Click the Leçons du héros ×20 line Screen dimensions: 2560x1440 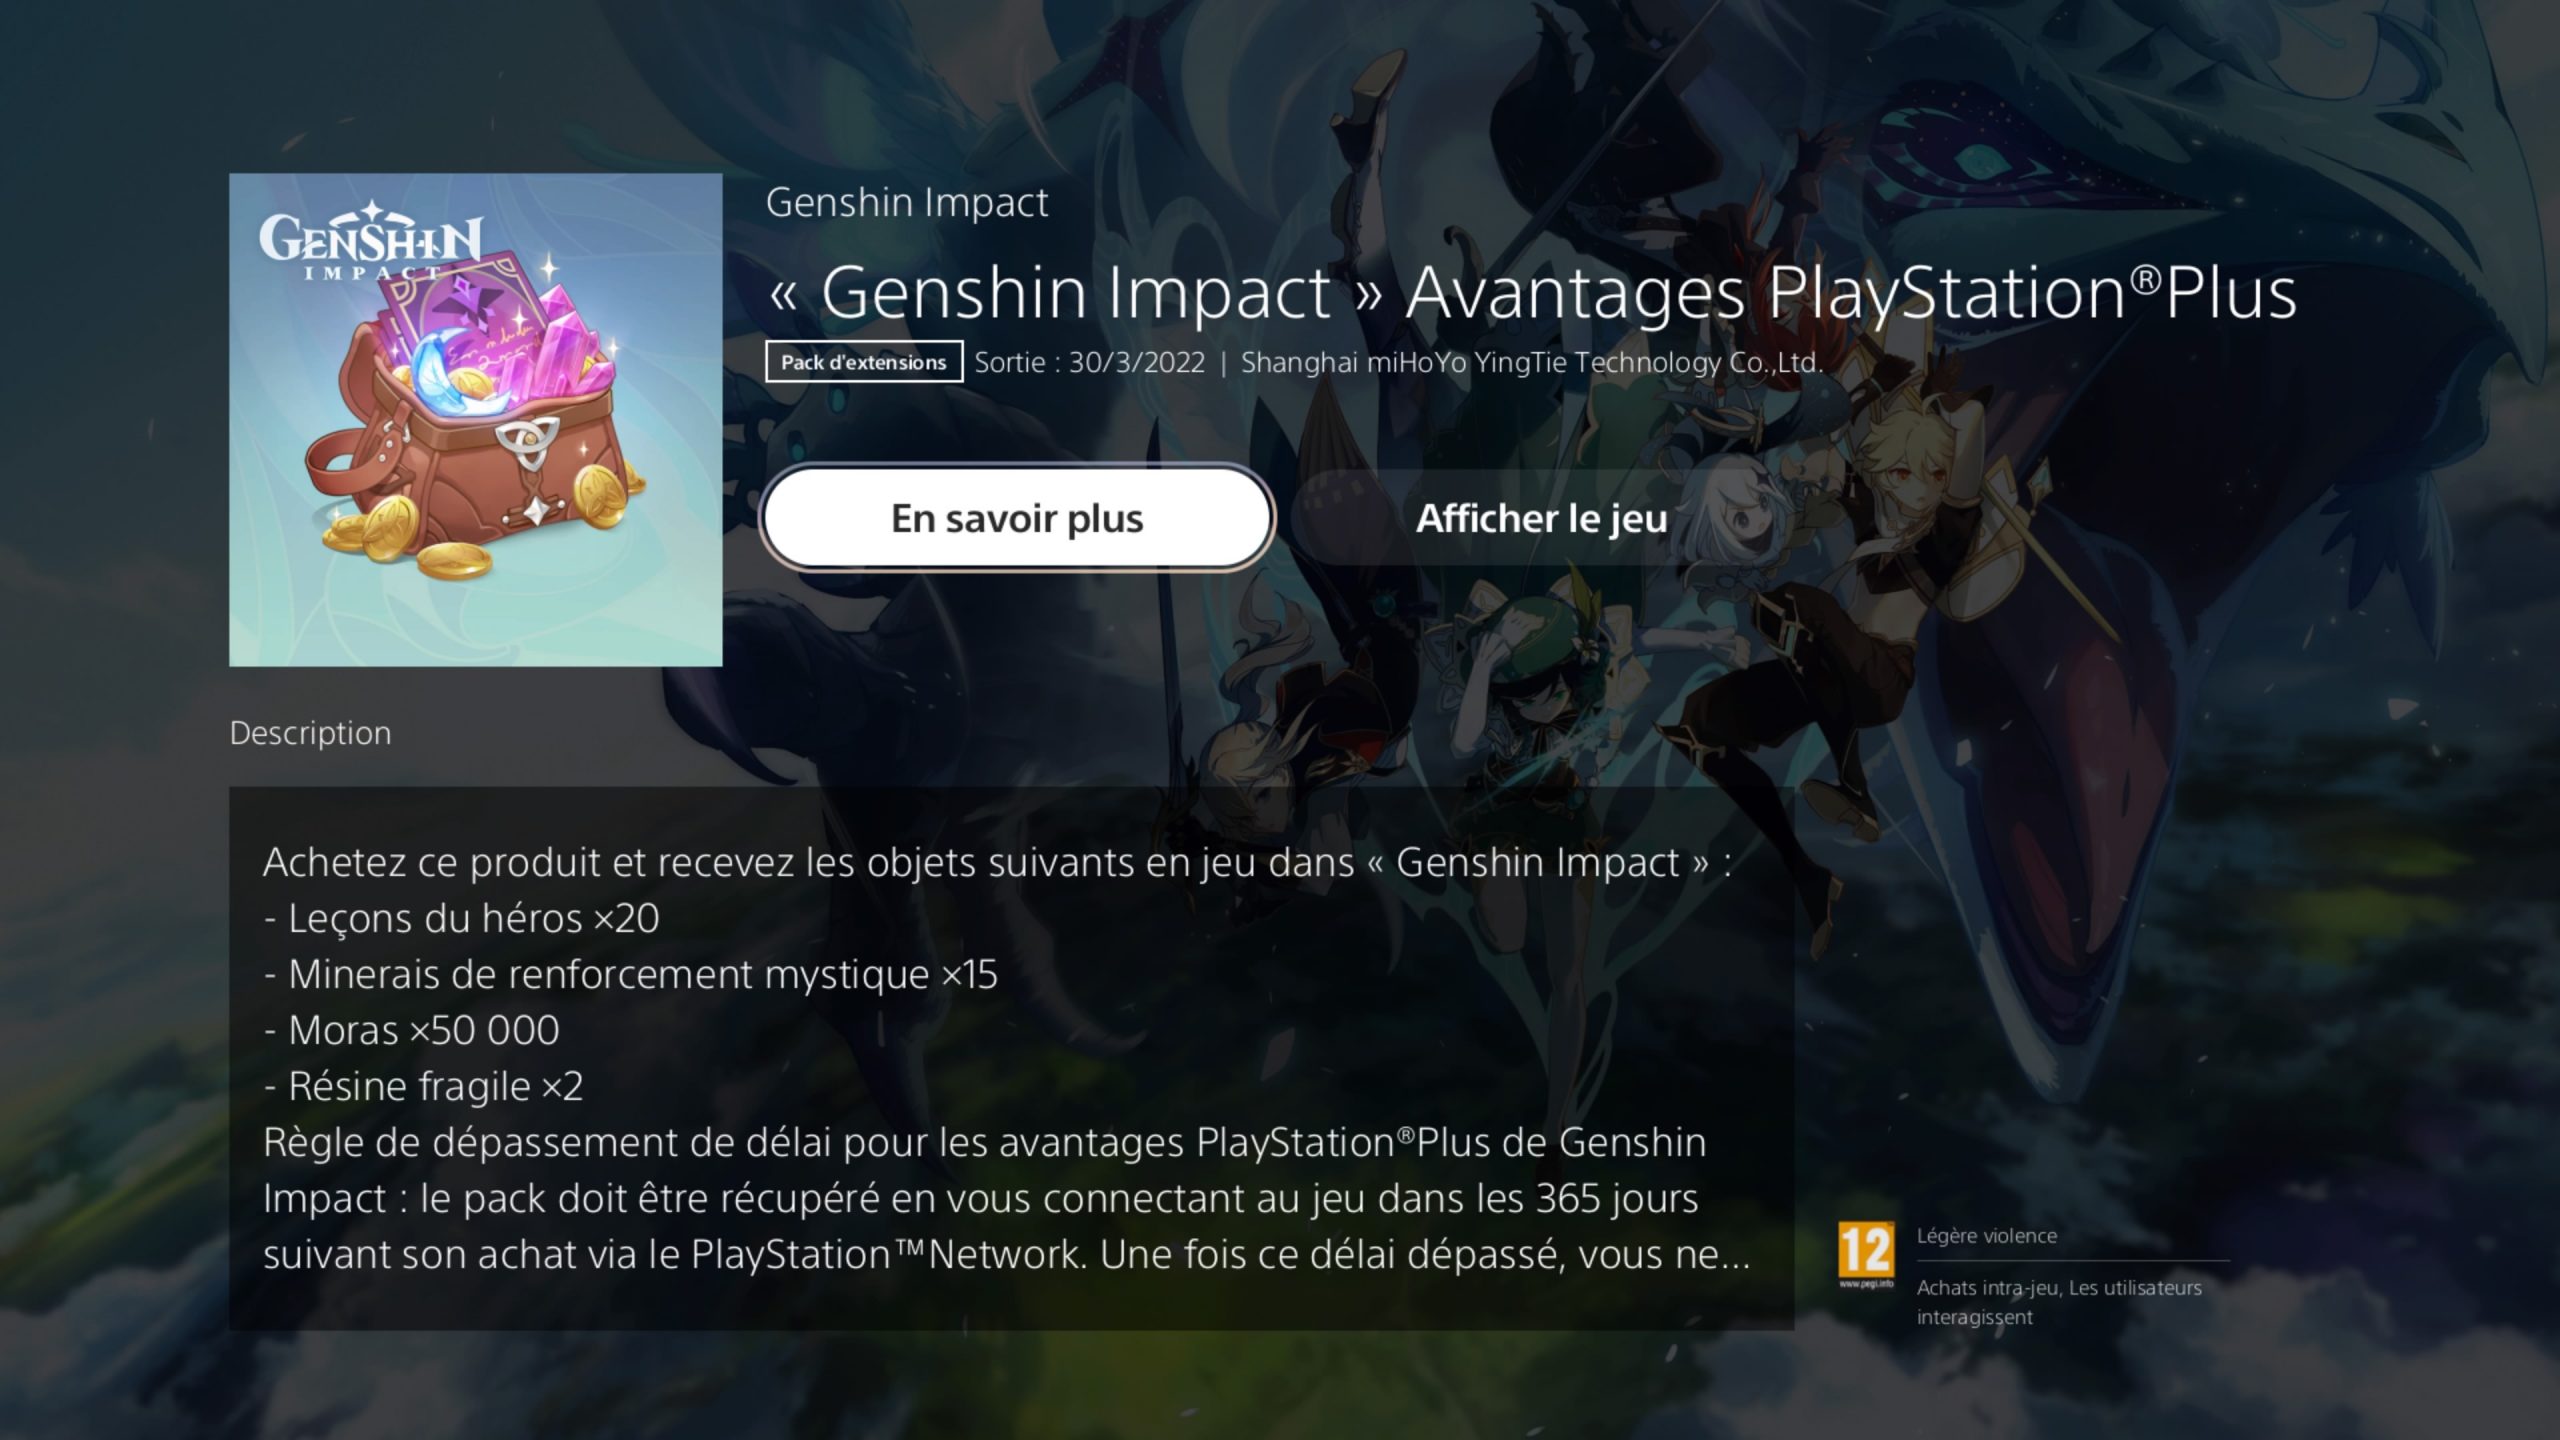pyautogui.click(x=461, y=918)
